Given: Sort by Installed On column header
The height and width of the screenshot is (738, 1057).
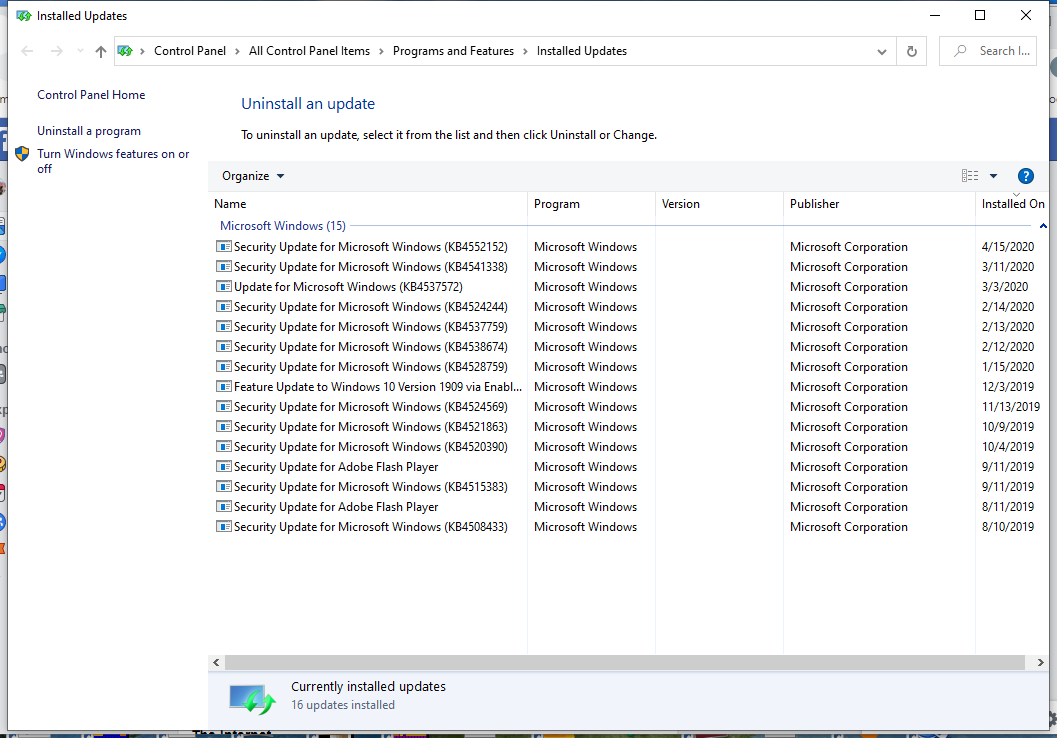Looking at the screenshot, I should [1013, 204].
